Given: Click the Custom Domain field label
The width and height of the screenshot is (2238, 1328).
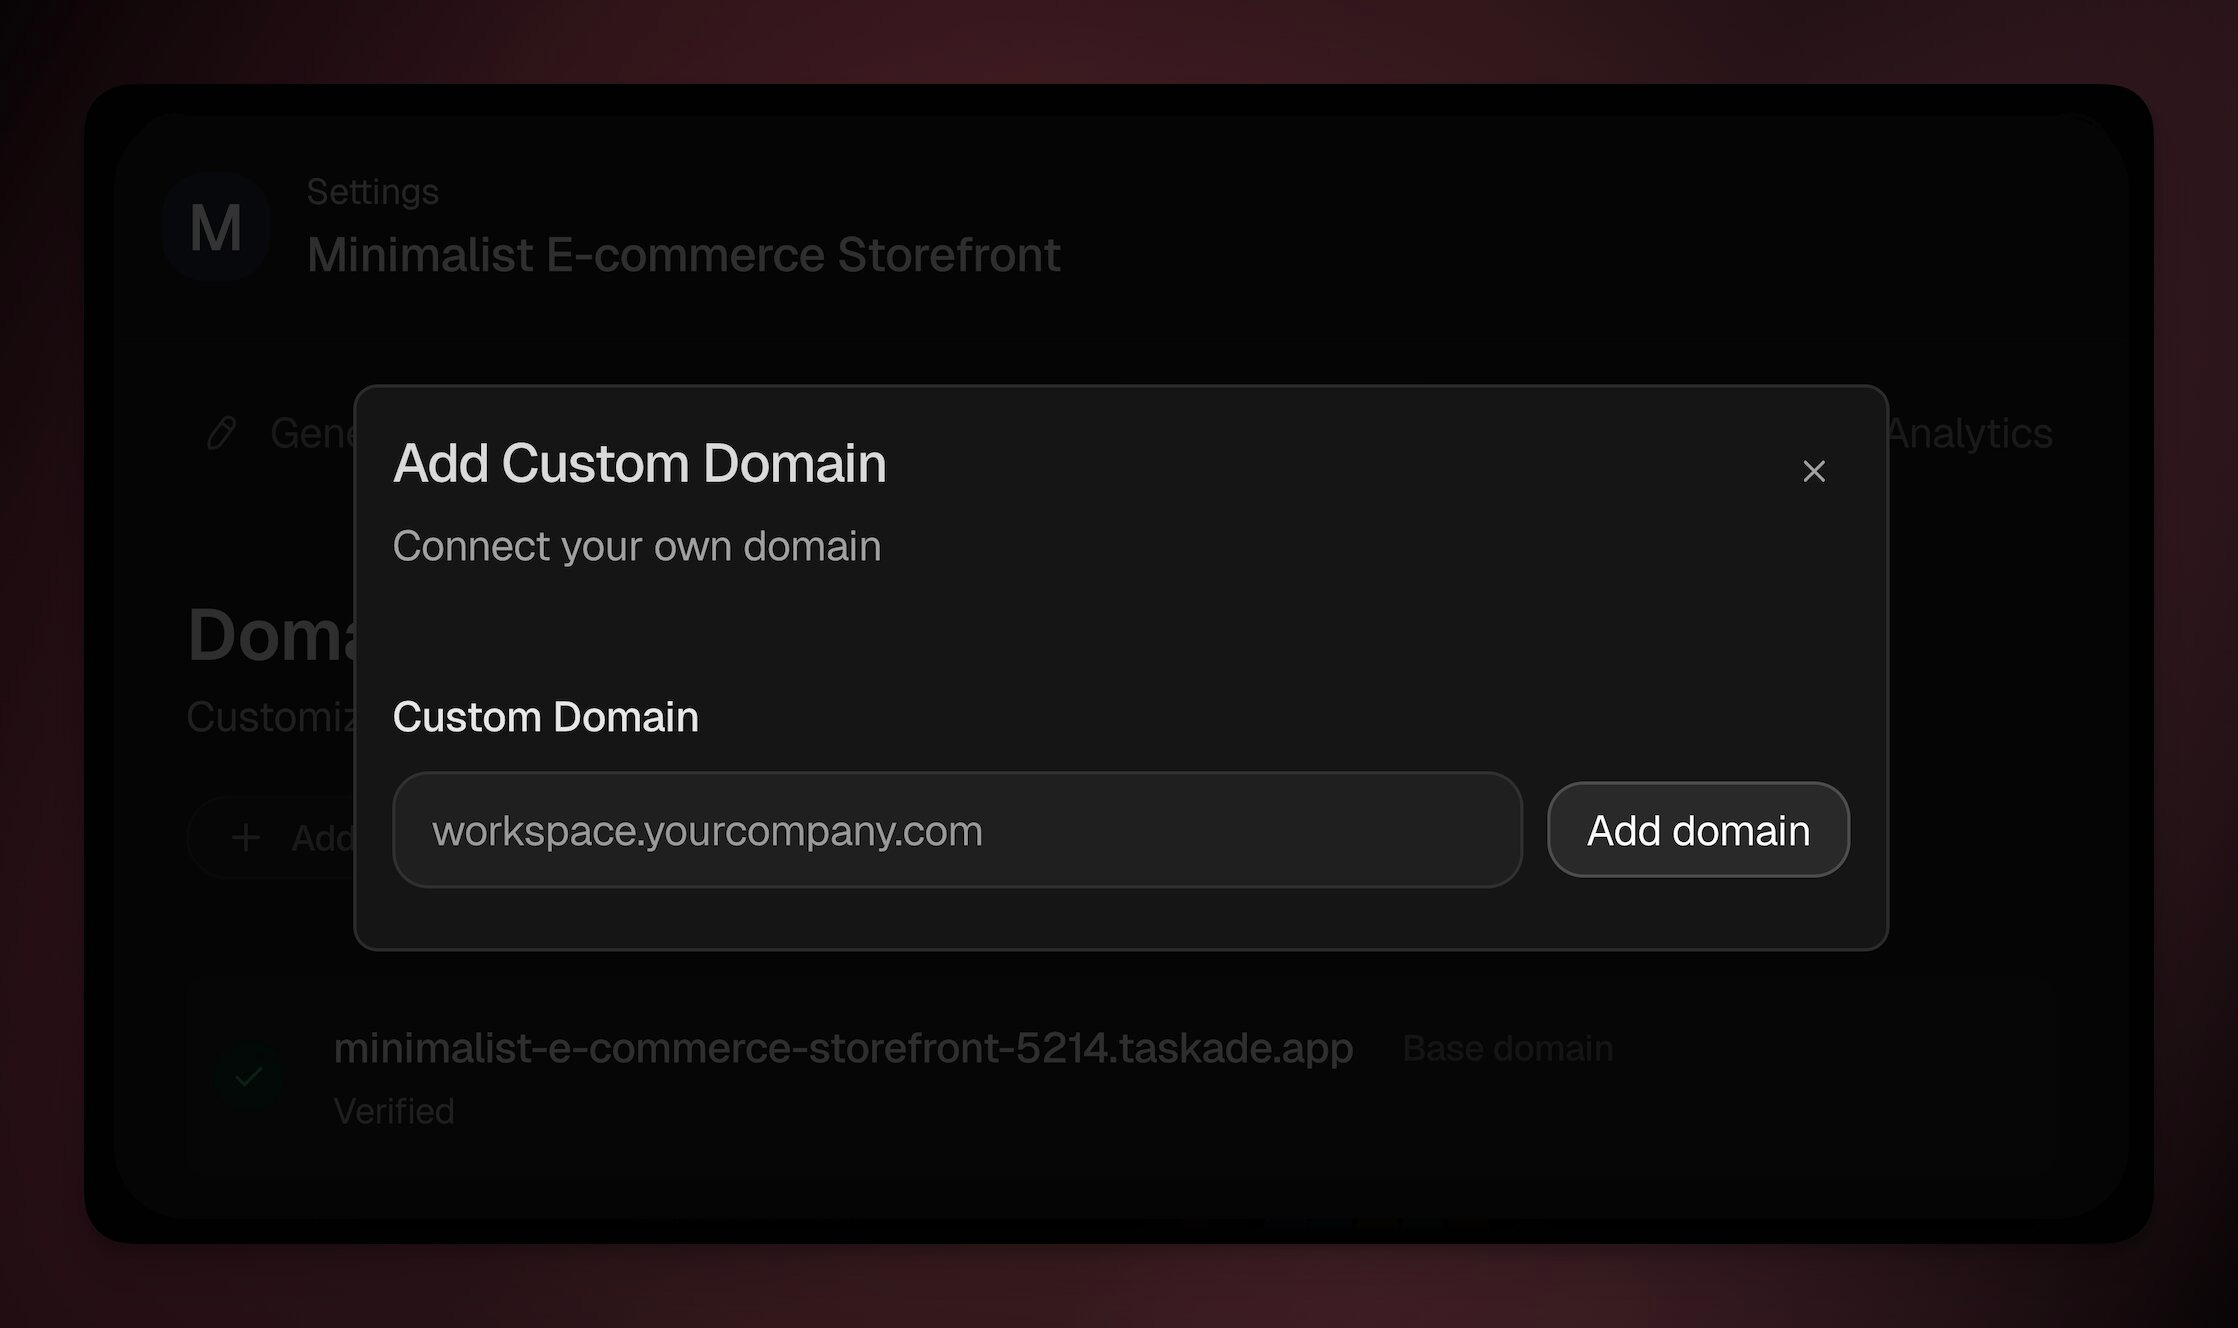Looking at the screenshot, I should pyautogui.click(x=545, y=717).
